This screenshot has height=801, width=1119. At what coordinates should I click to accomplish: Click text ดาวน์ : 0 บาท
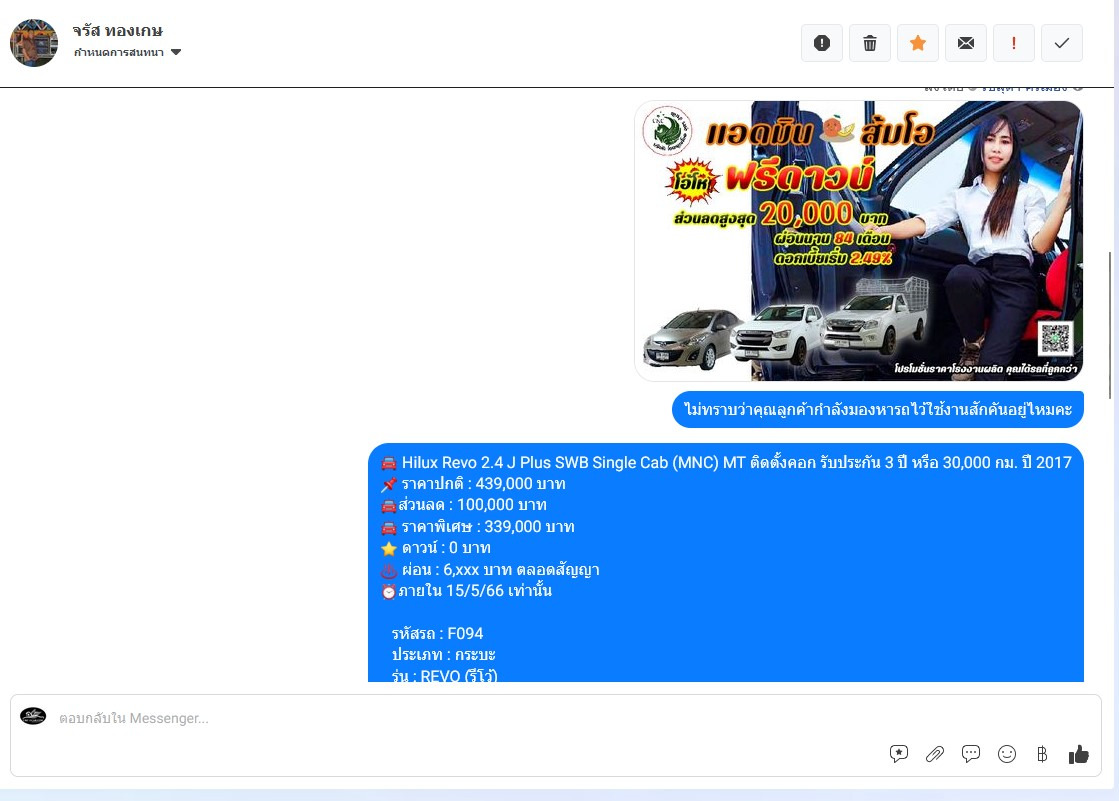click(x=446, y=548)
